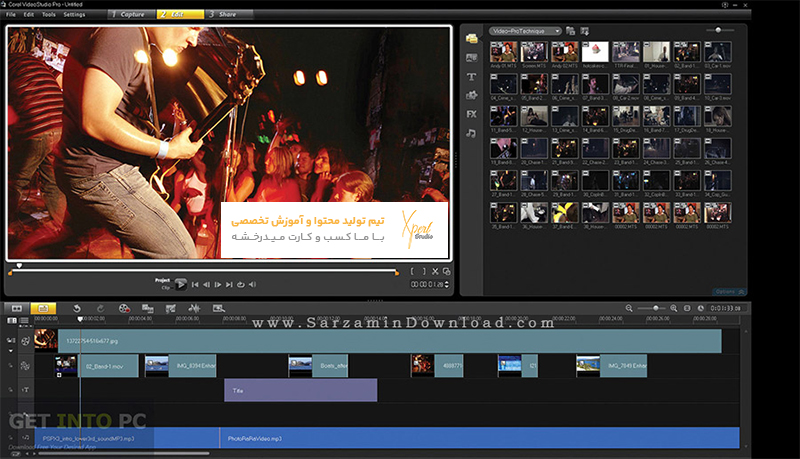Toggle ripple lock on title track
This screenshot has width=800, height=459.
(x=10, y=390)
